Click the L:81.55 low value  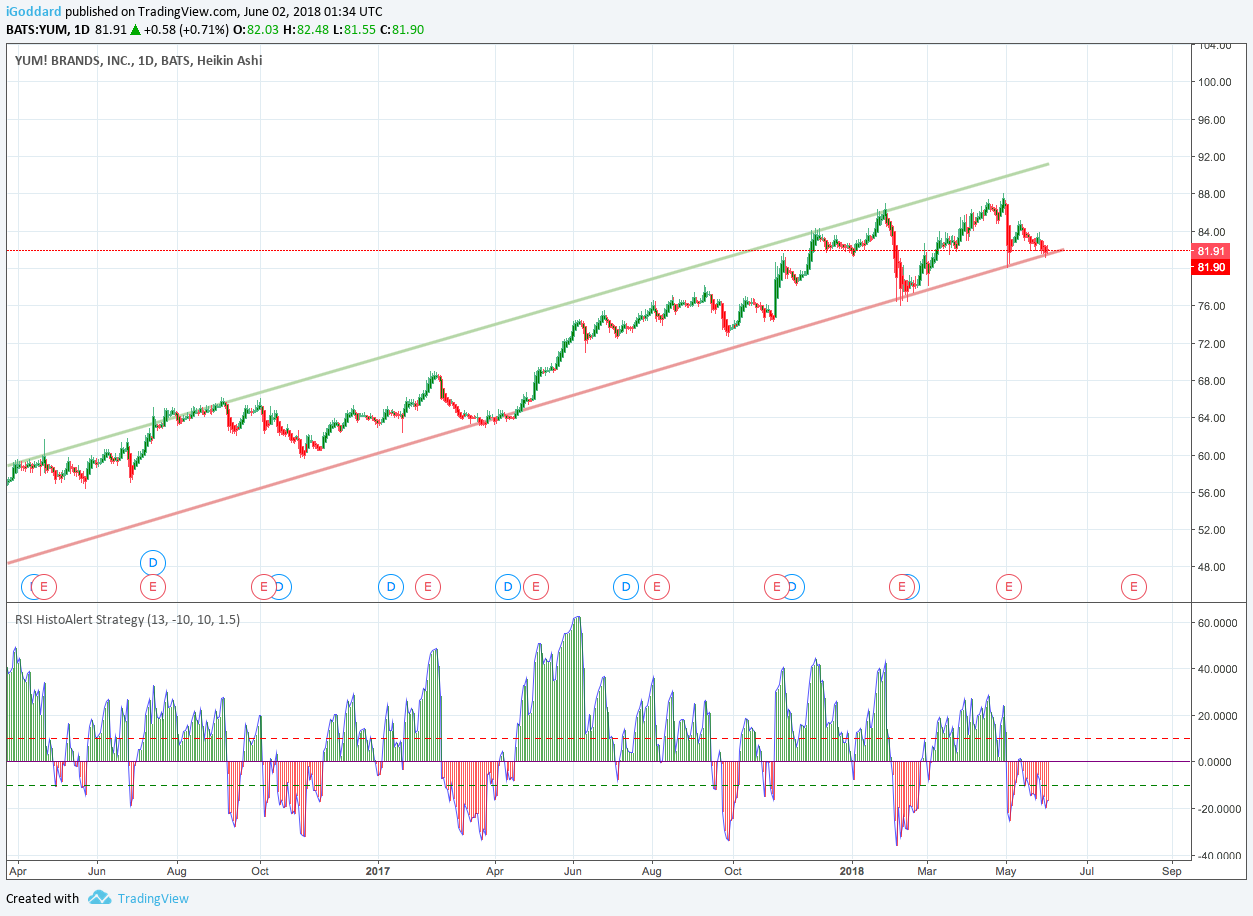(354, 30)
